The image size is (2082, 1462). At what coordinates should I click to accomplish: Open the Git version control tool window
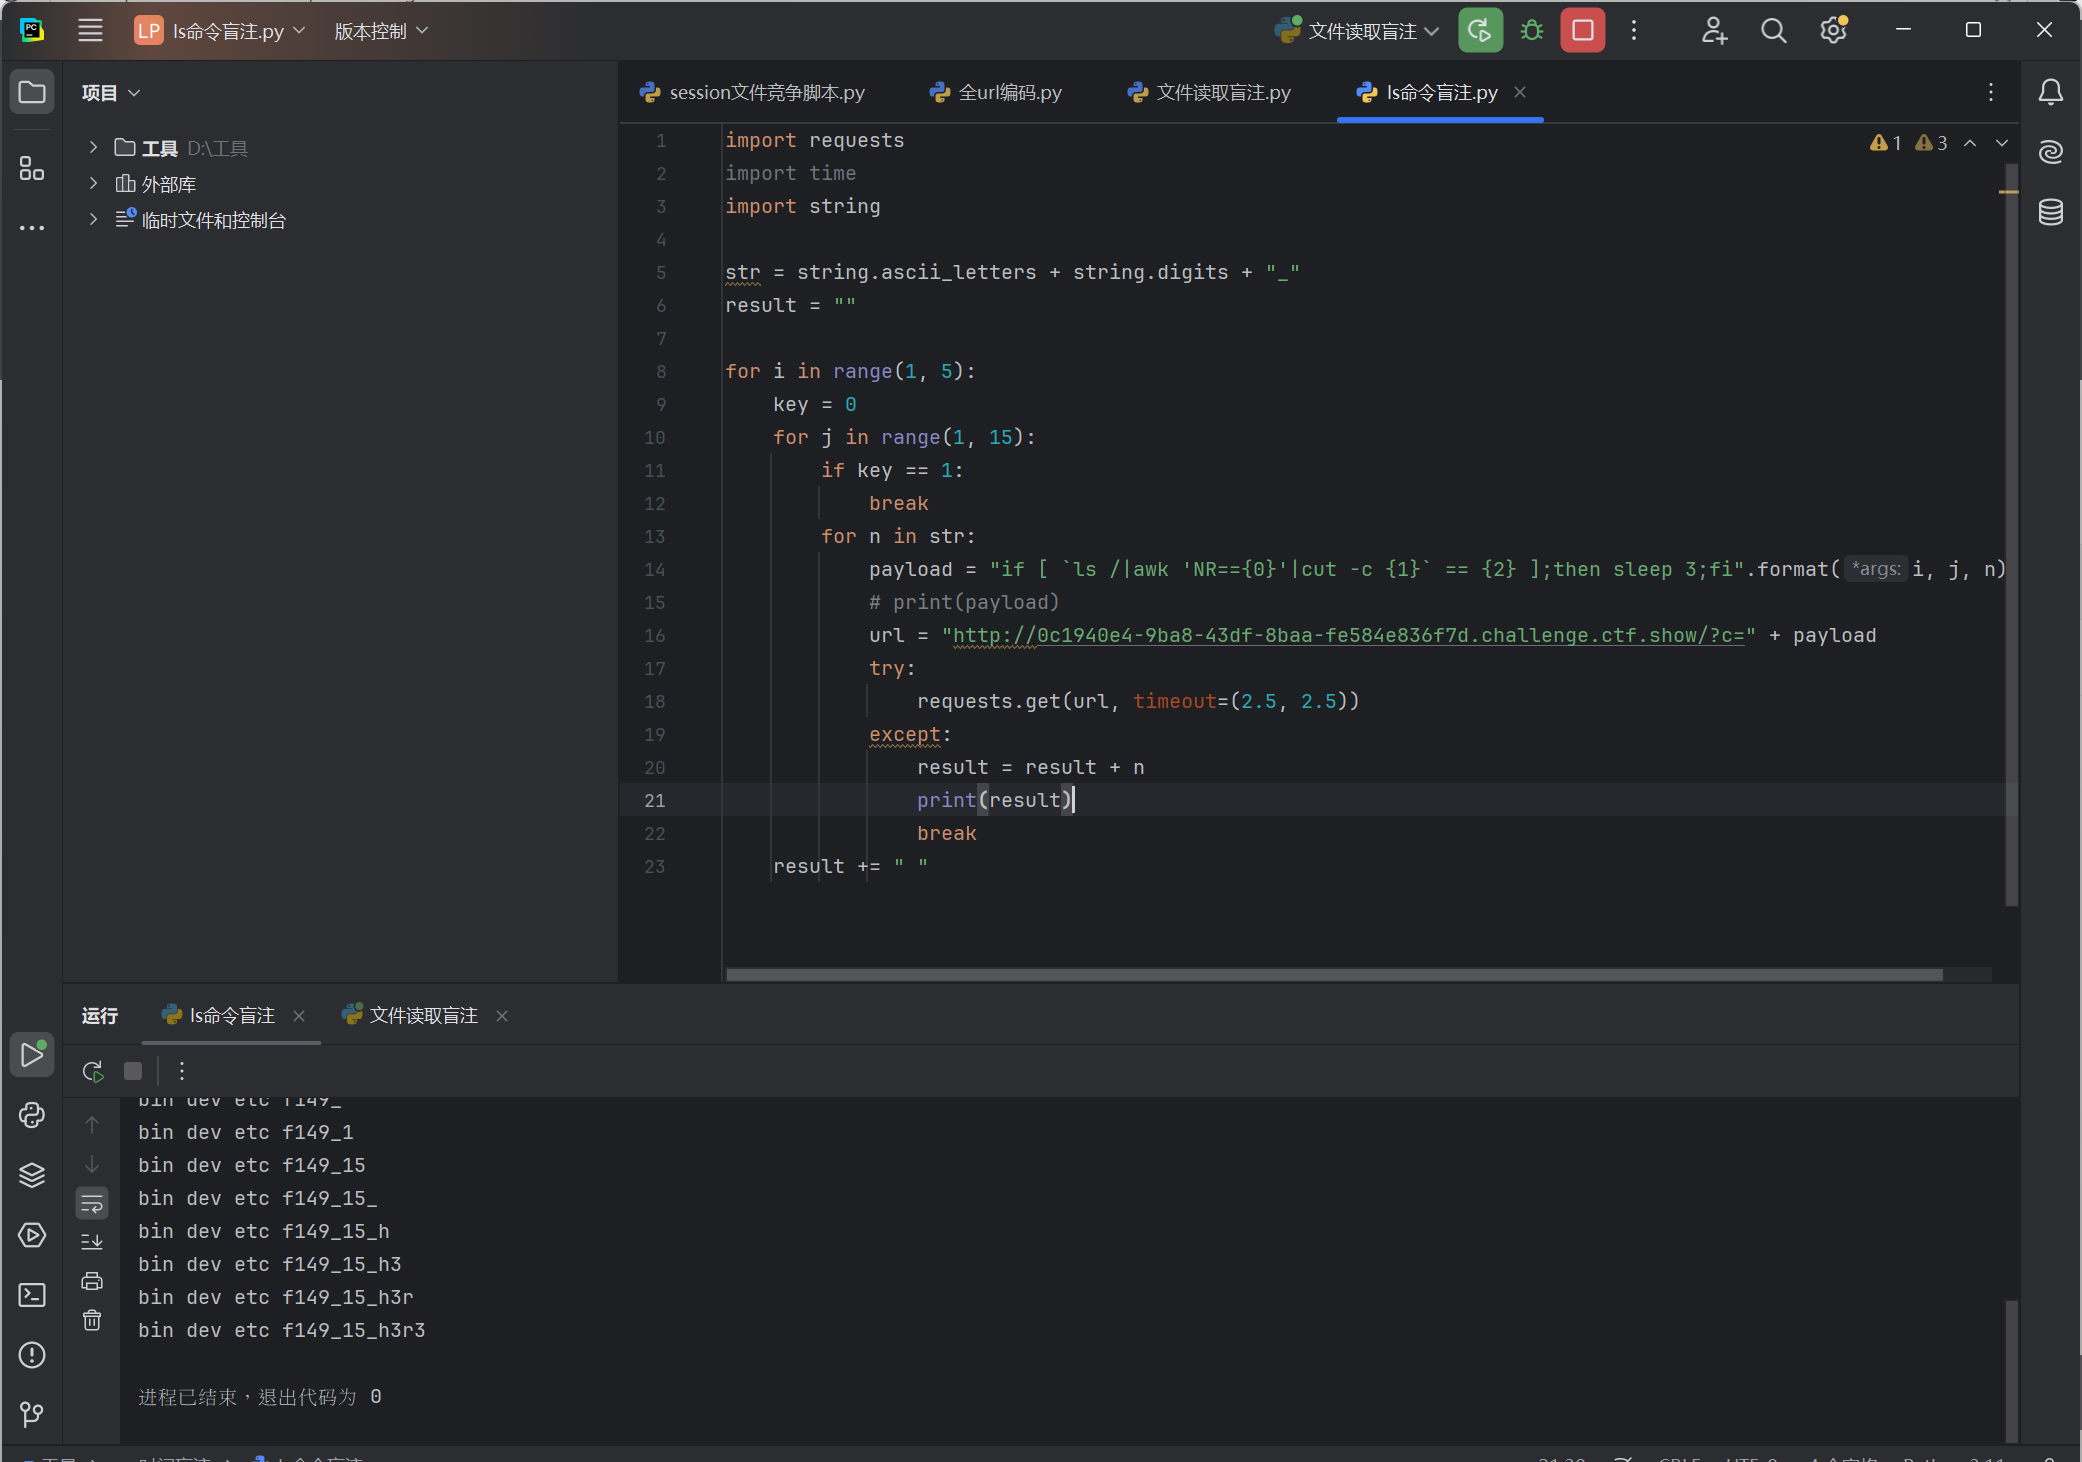point(32,1414)
